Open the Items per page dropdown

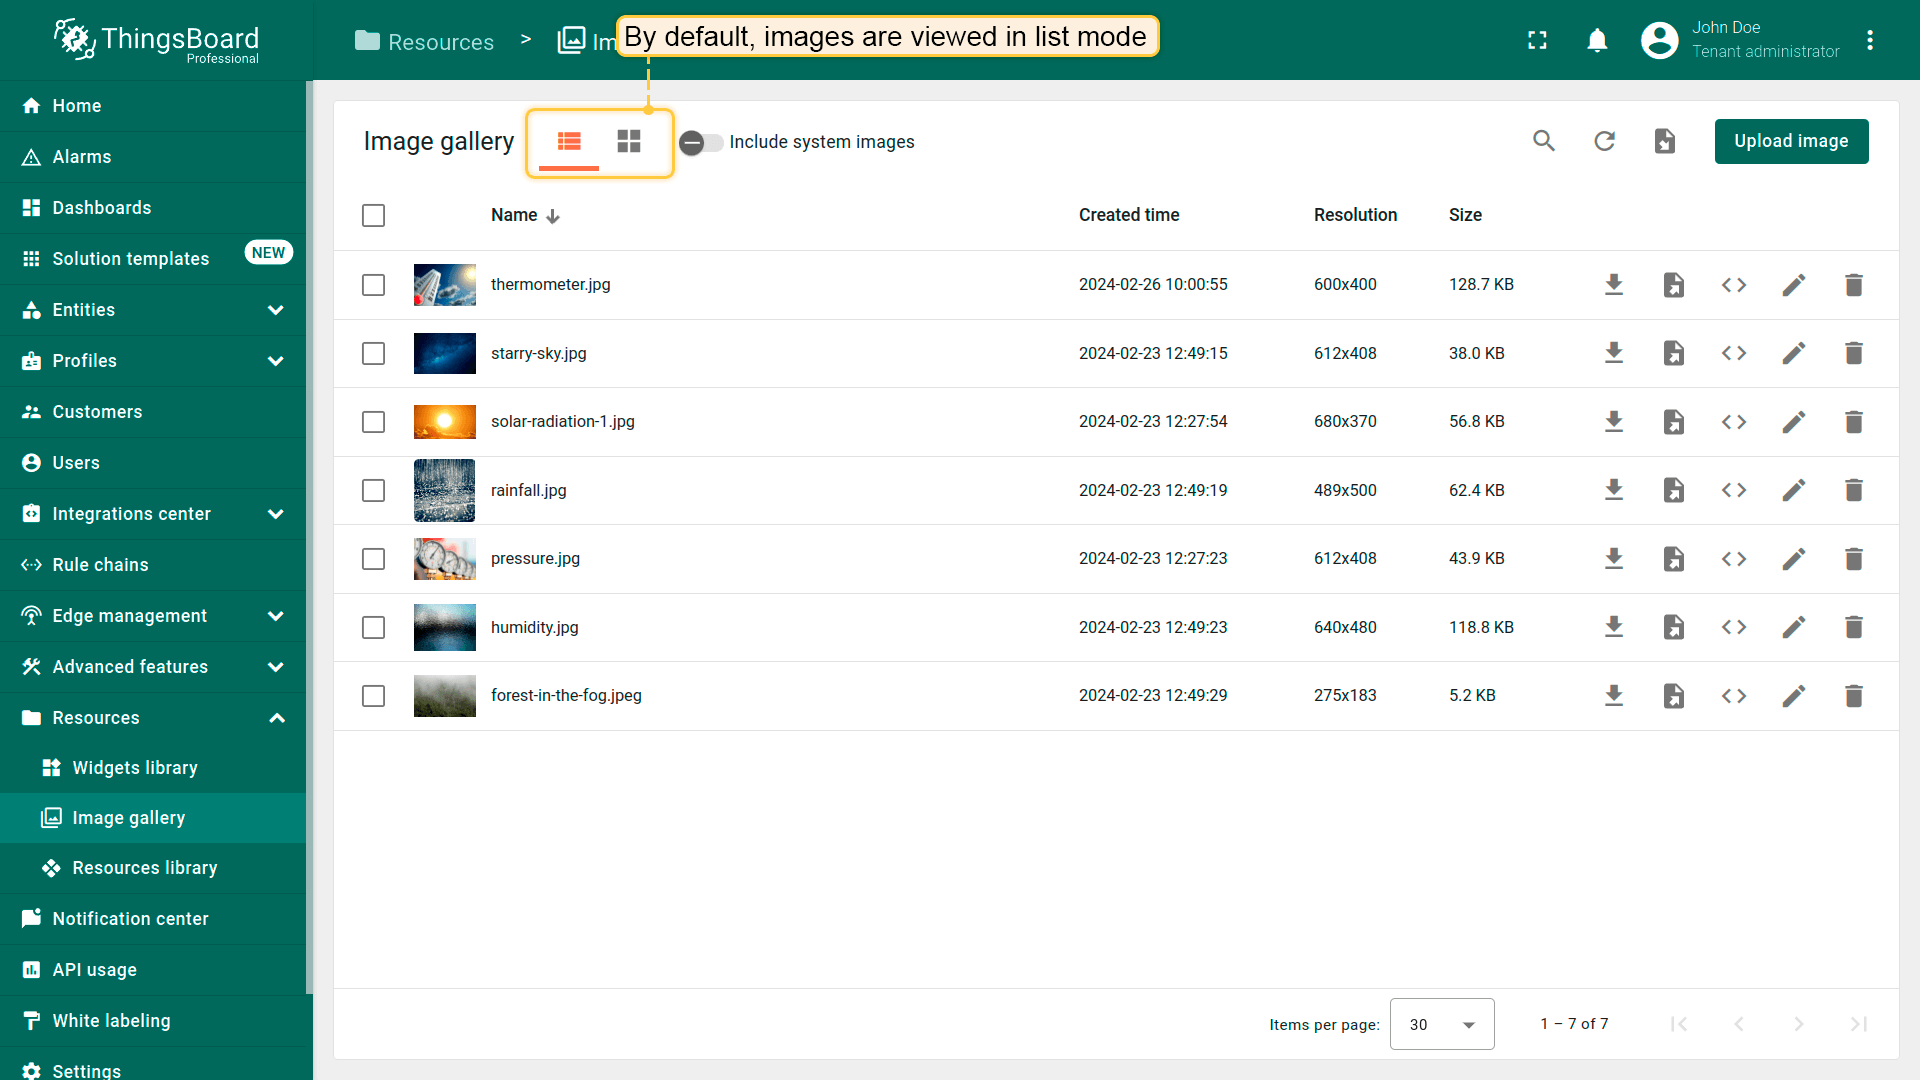pyautogui.click(x=1441, y=1024)
